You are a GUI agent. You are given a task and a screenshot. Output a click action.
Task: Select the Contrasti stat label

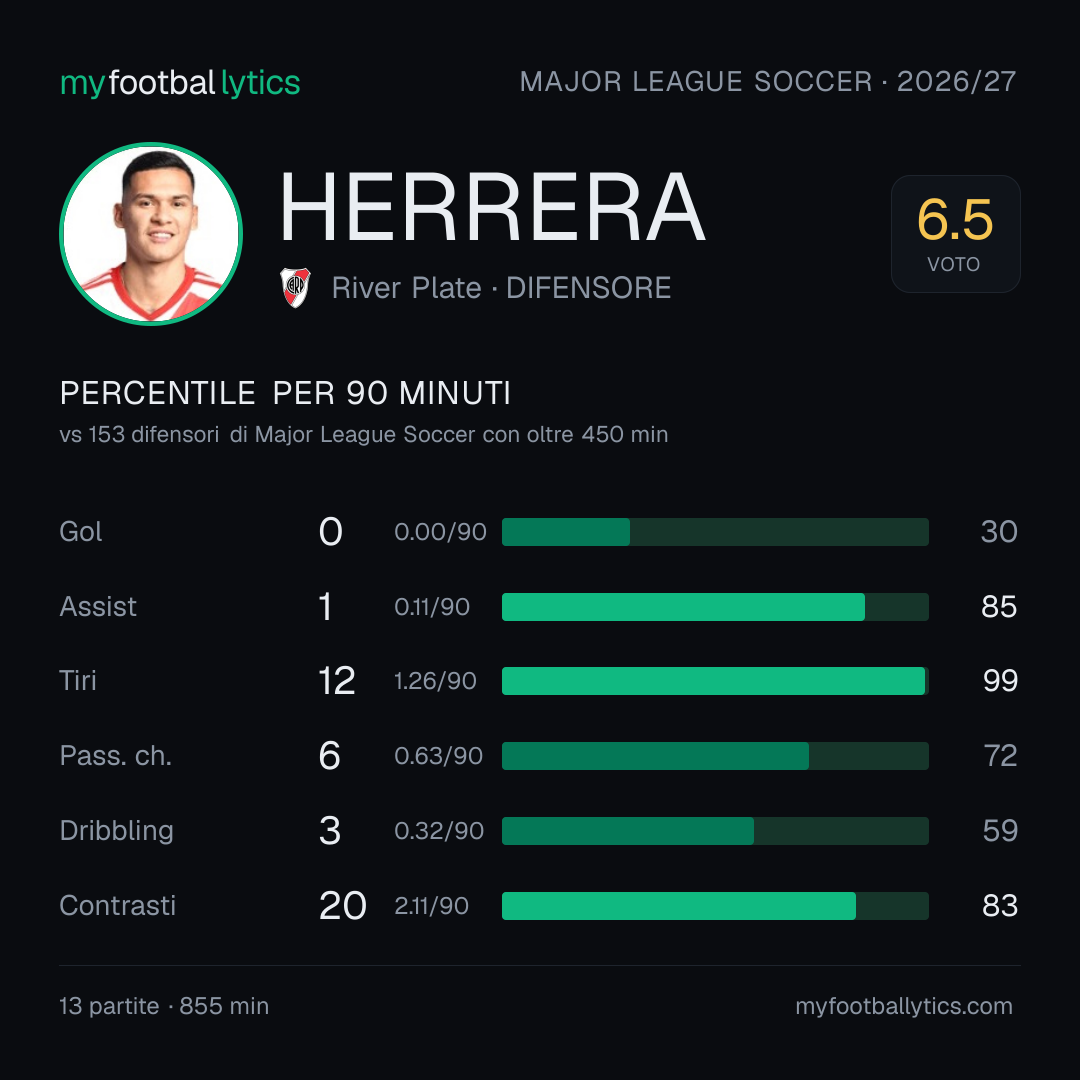118,906
